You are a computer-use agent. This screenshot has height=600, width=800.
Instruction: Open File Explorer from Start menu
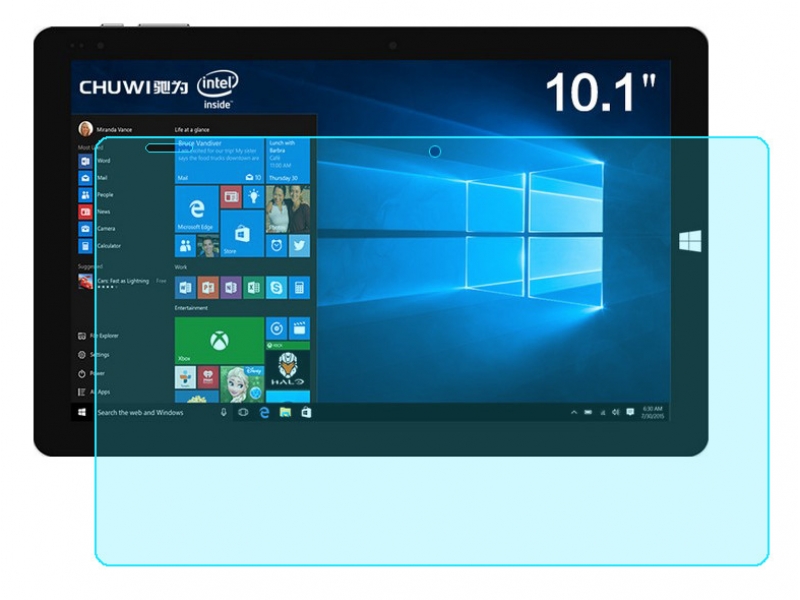98,336
